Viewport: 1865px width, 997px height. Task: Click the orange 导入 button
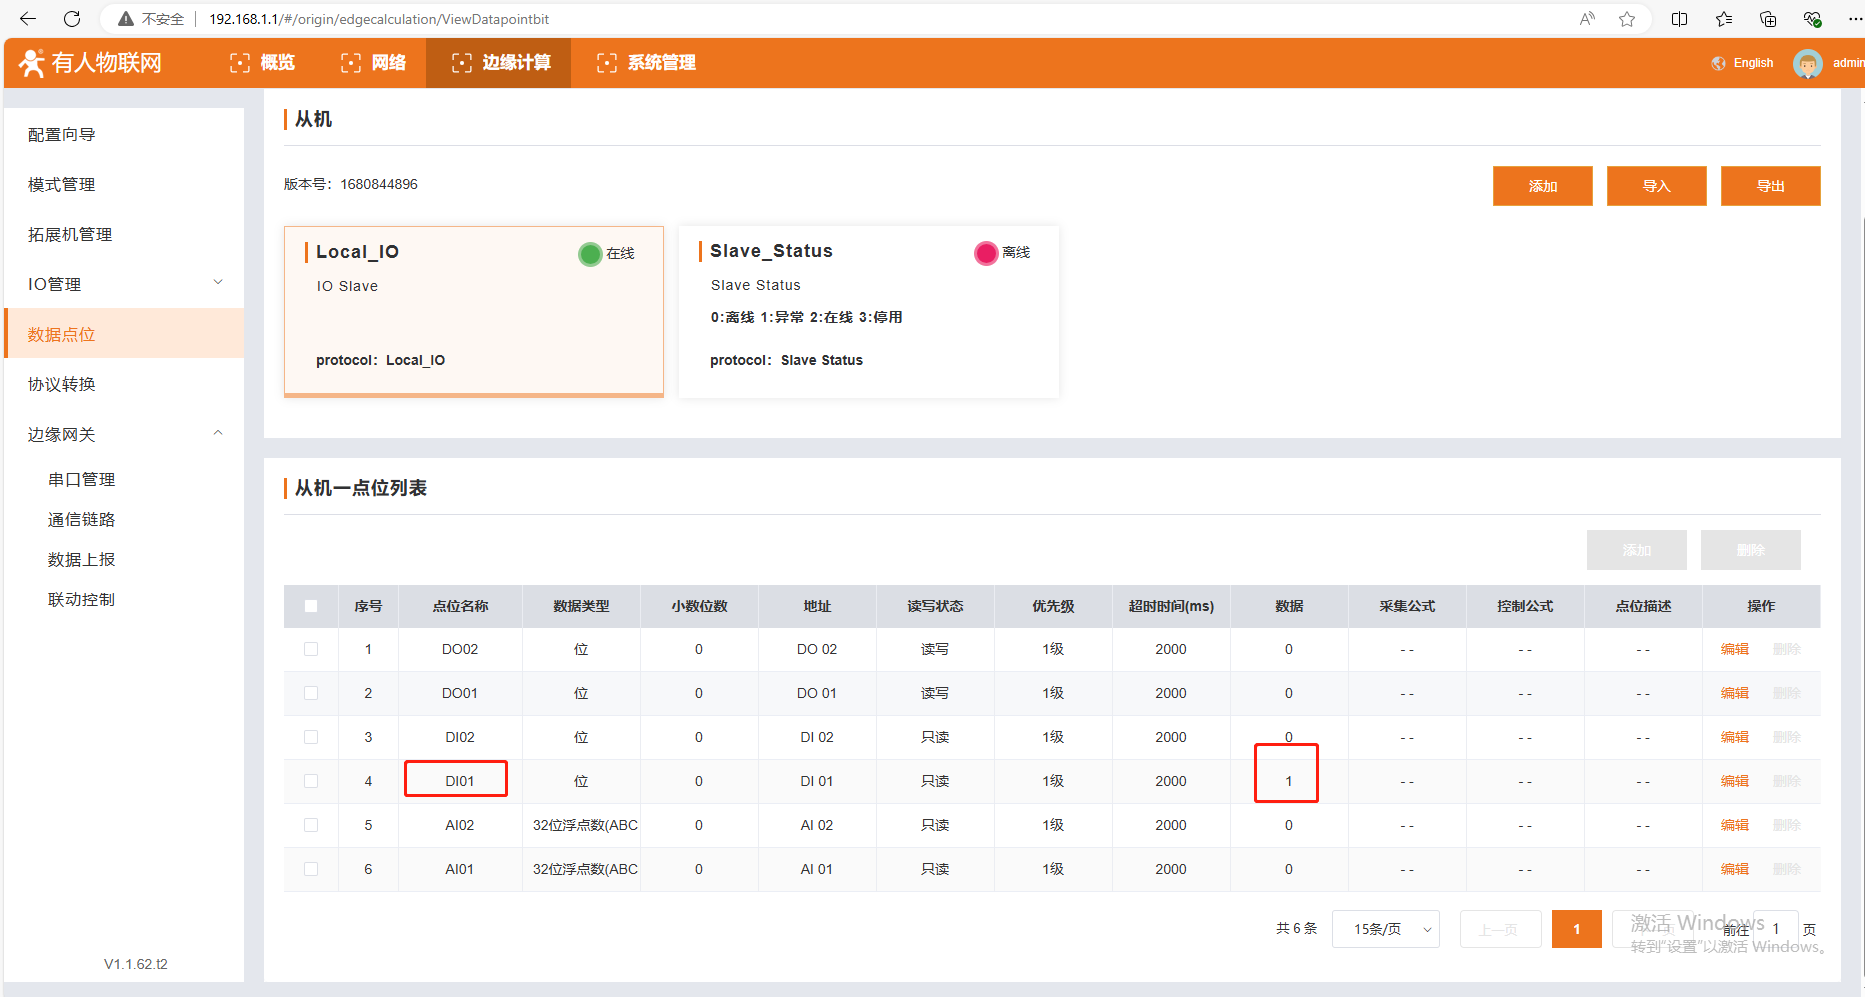1656,186
